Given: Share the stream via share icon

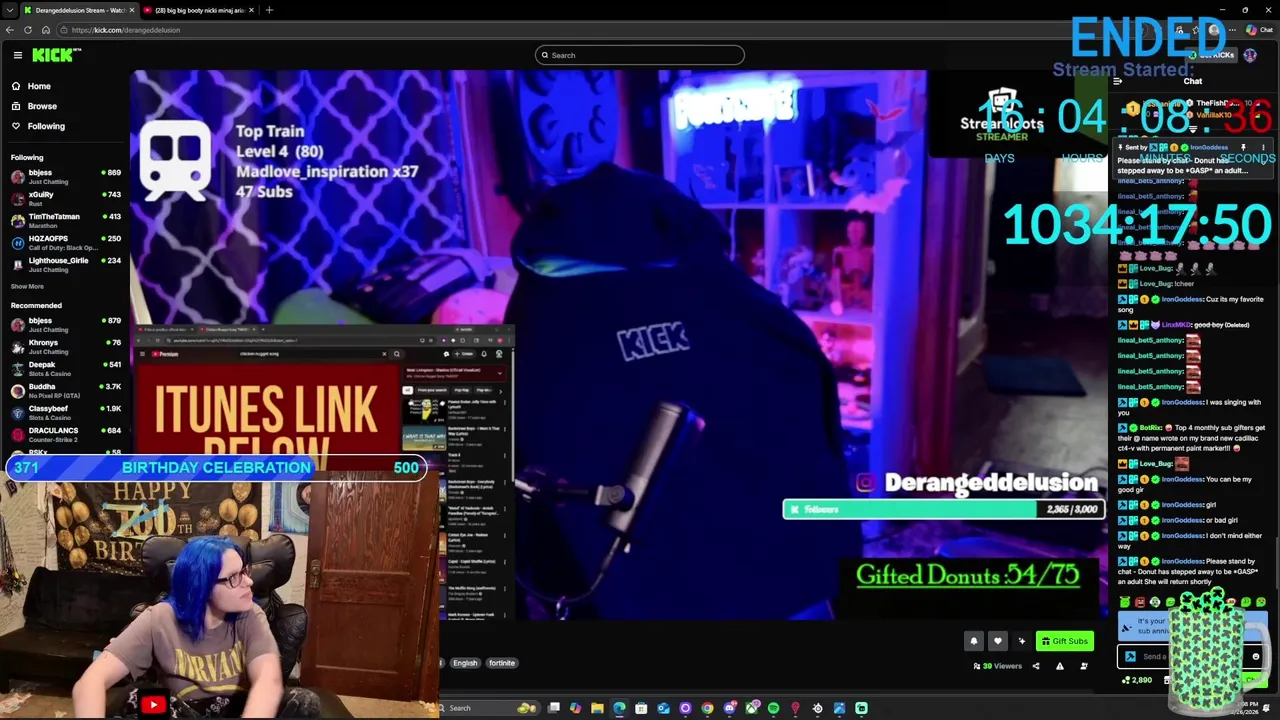Looking at the screenshot, I should (1035, 666).
